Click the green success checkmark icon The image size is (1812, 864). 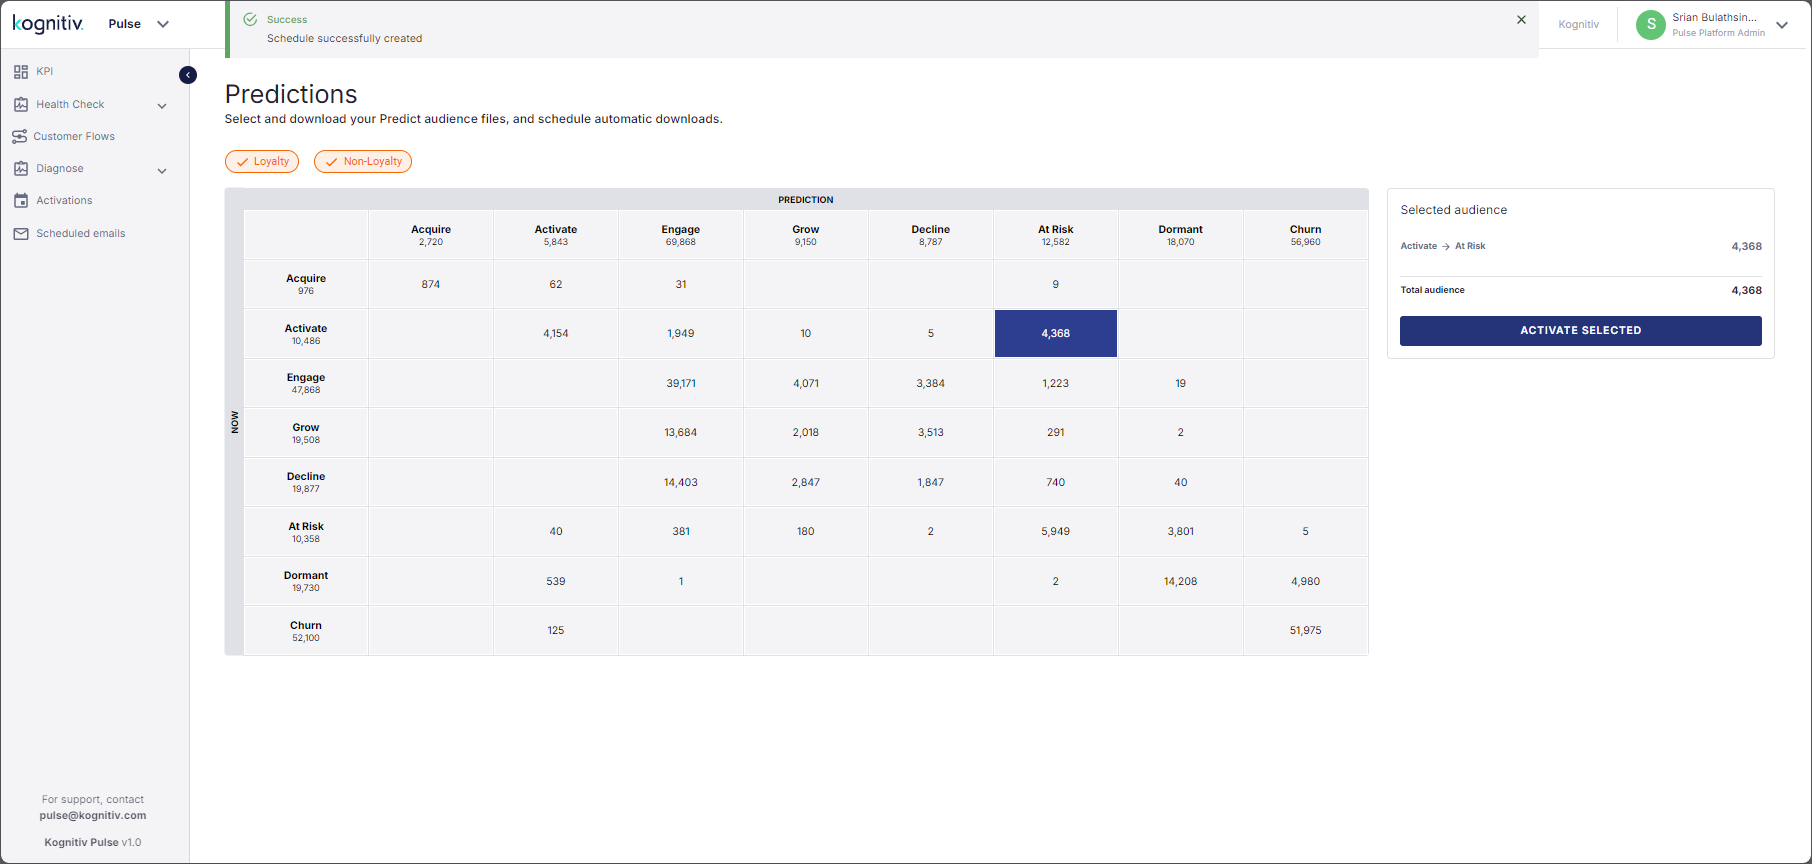click(250, 19)
